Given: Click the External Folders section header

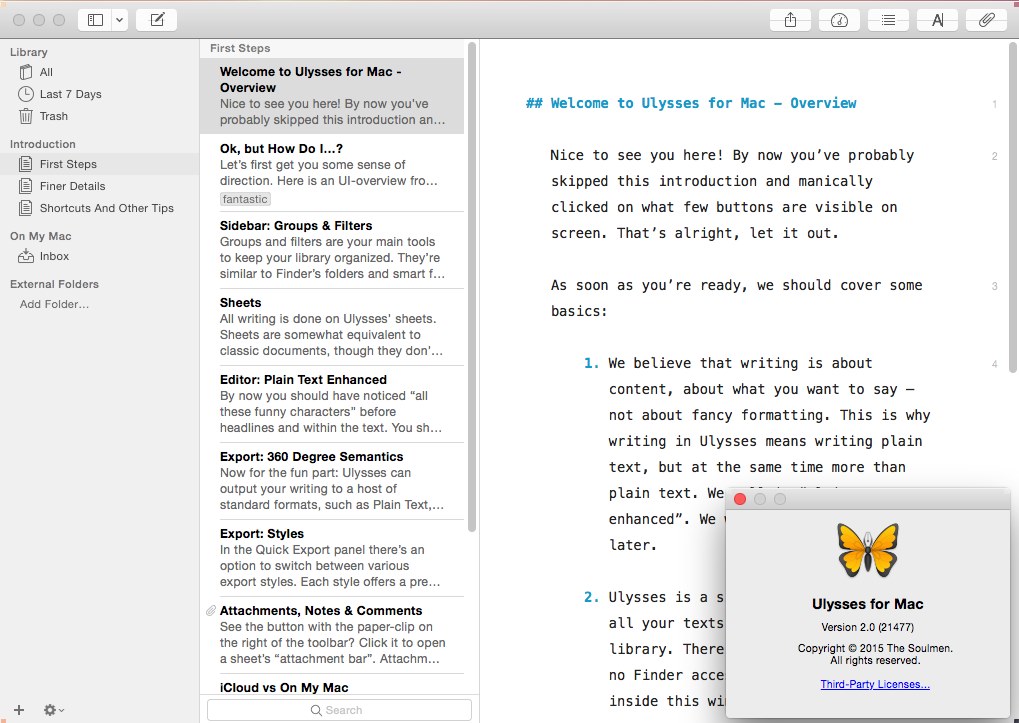Looking at the screenshot, I should pos(55,285).
